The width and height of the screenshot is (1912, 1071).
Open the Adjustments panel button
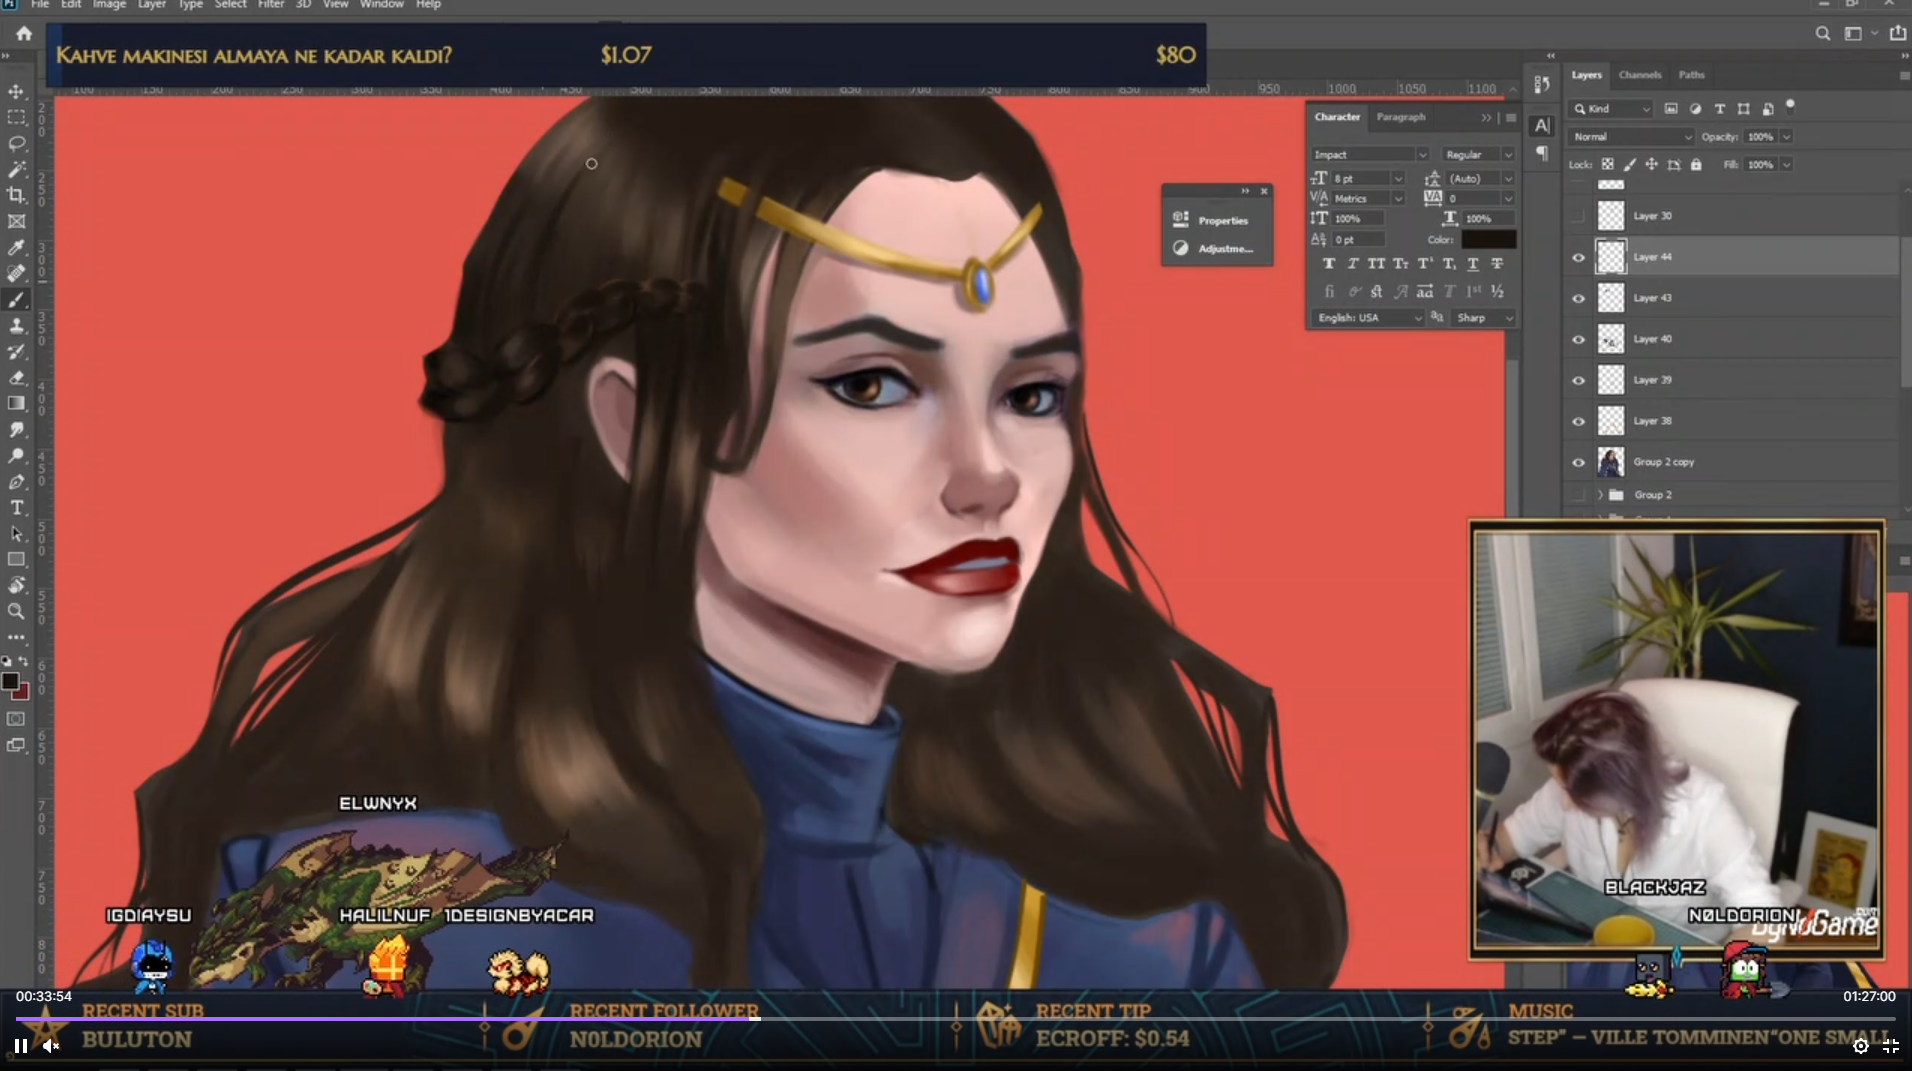click(x=1213, y=248)
